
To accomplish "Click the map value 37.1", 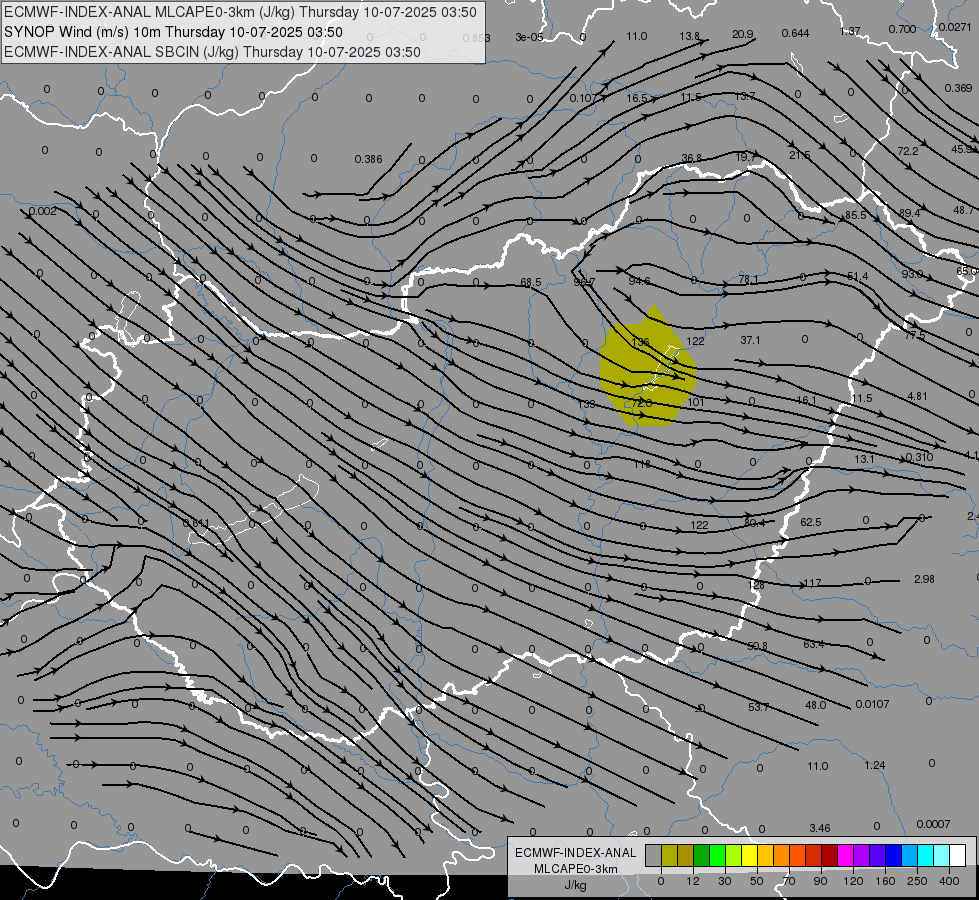I will click(x=750, y=340).
